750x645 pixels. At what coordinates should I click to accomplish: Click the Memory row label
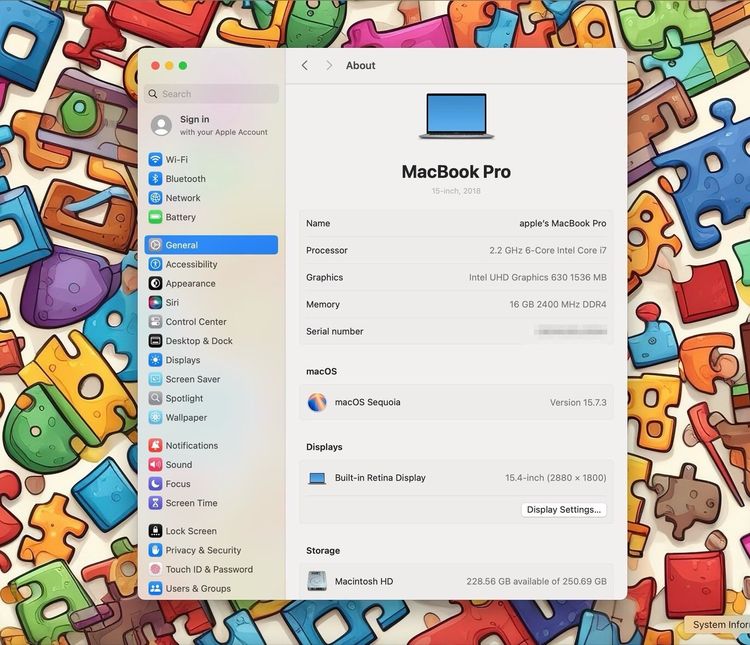[323, 304]
